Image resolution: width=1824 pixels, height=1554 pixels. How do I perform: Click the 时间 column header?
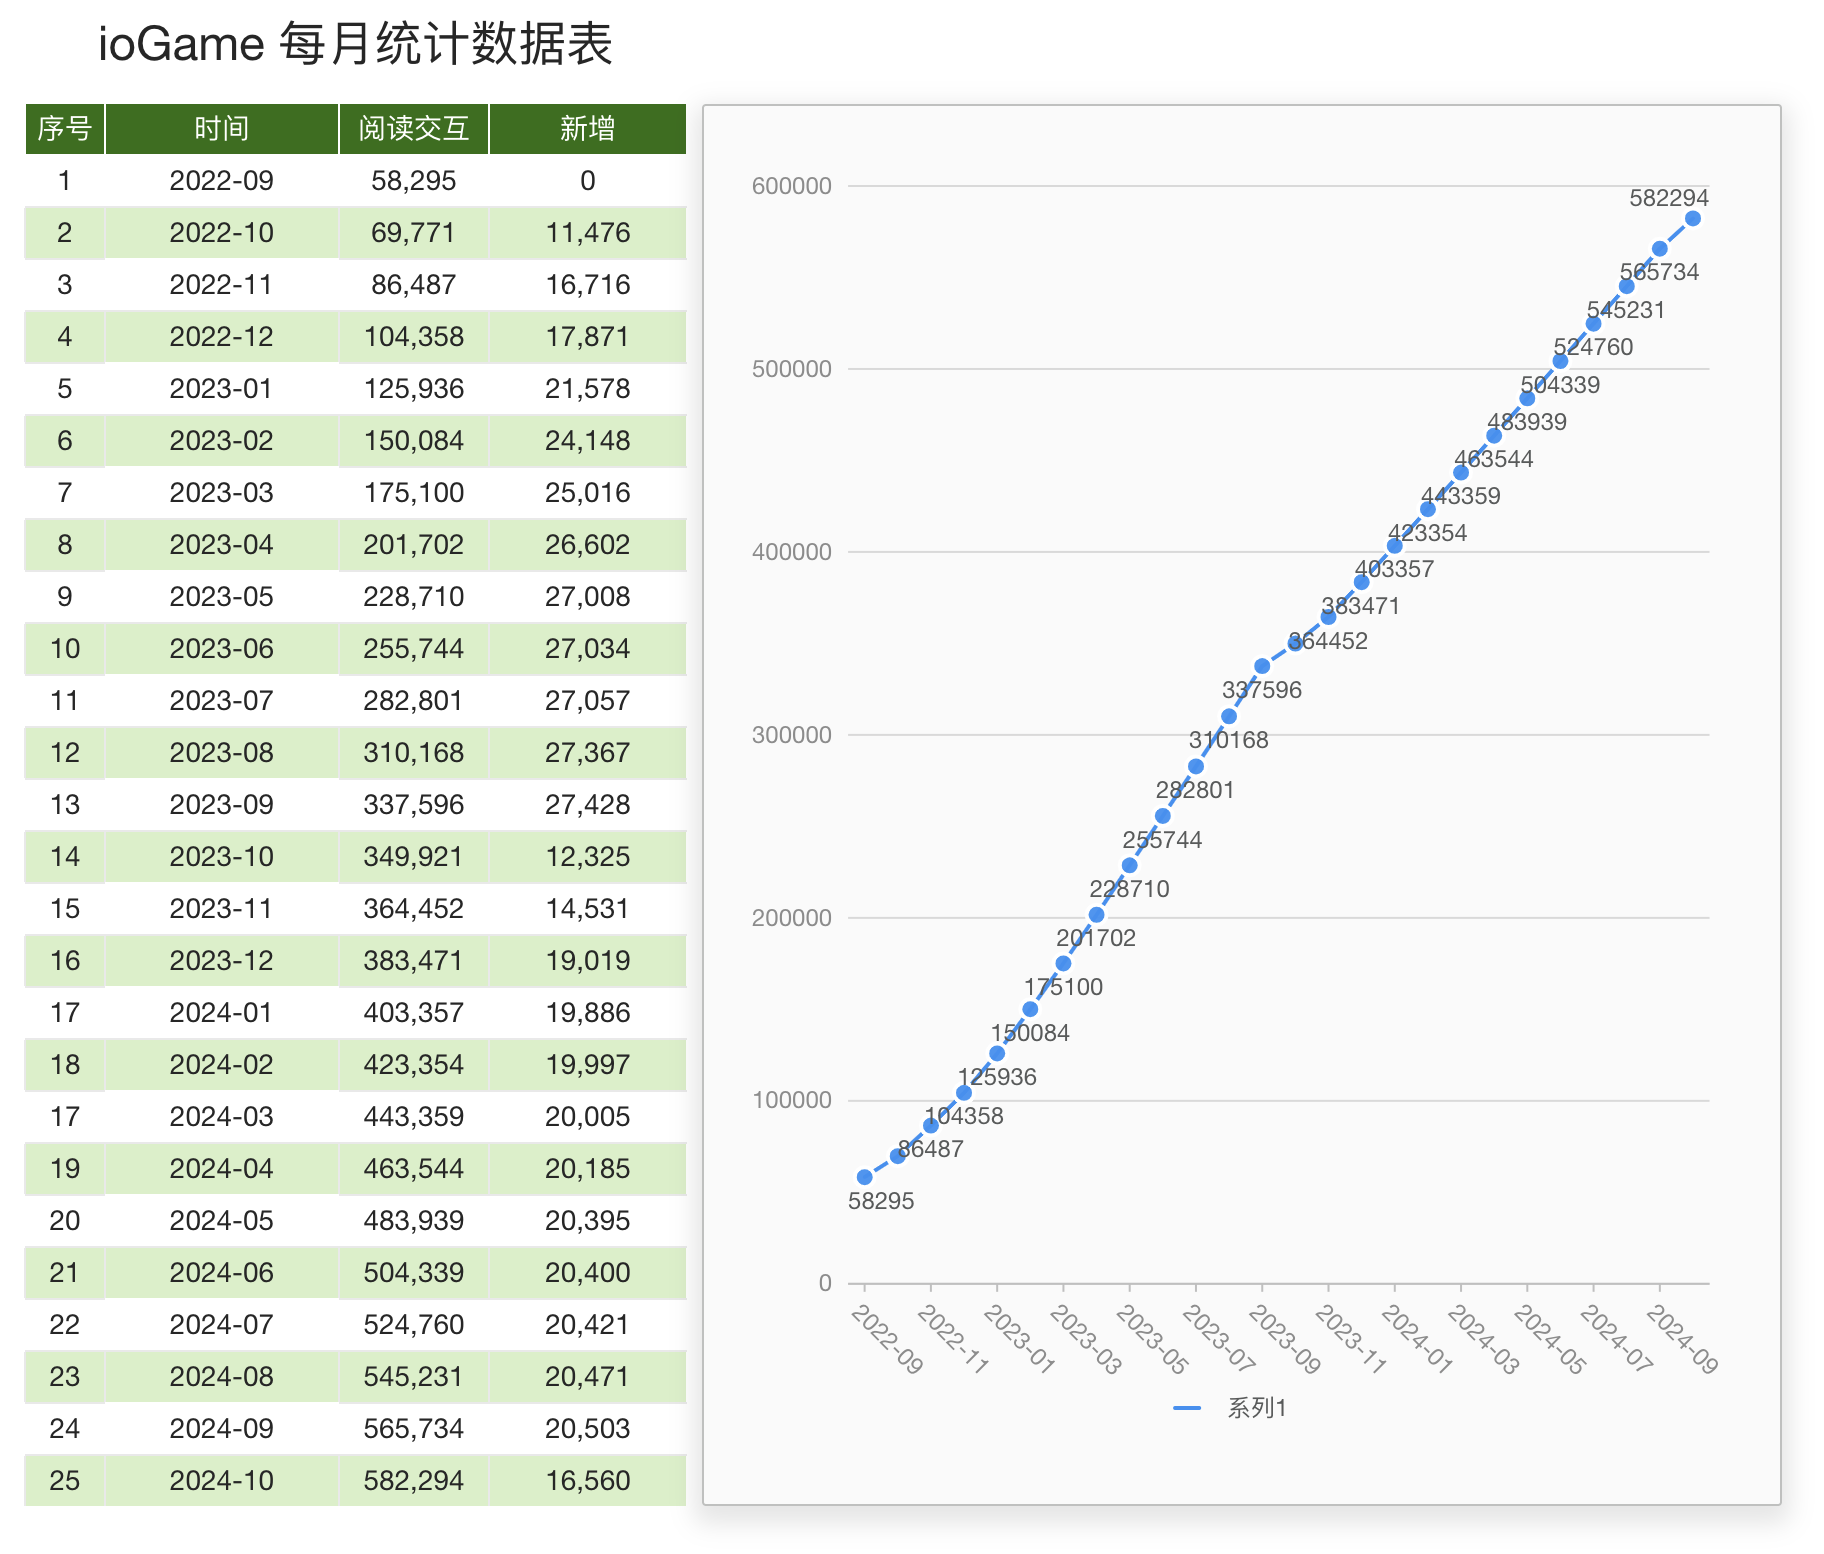(222, 129)
